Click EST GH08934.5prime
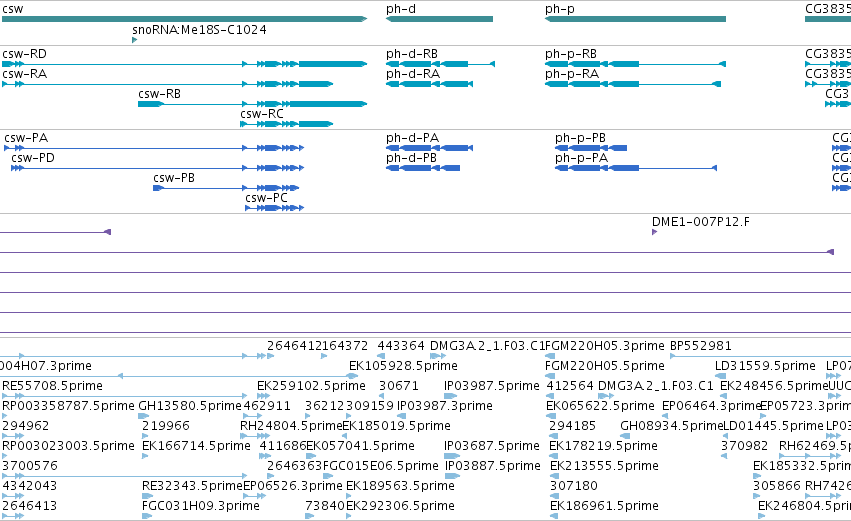Viewport: 851px width, 521px height. [x=672, y=427]
